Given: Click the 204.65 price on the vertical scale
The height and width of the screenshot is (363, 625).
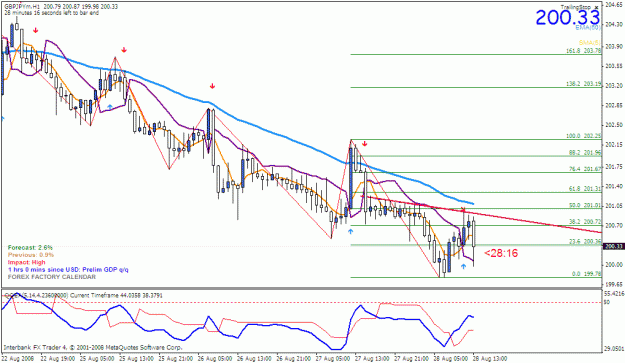Looking at the screenshot, I should [x=614, y=4].
